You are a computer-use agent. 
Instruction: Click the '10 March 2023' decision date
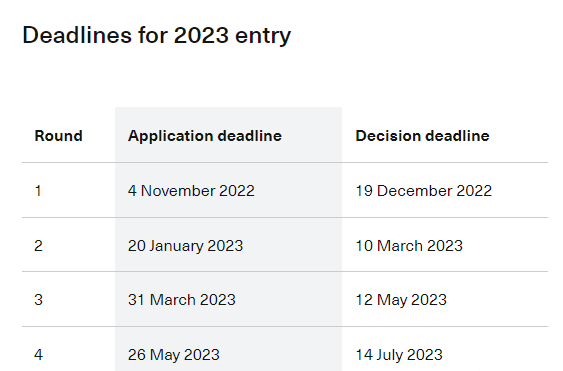[x=409, y=246]
